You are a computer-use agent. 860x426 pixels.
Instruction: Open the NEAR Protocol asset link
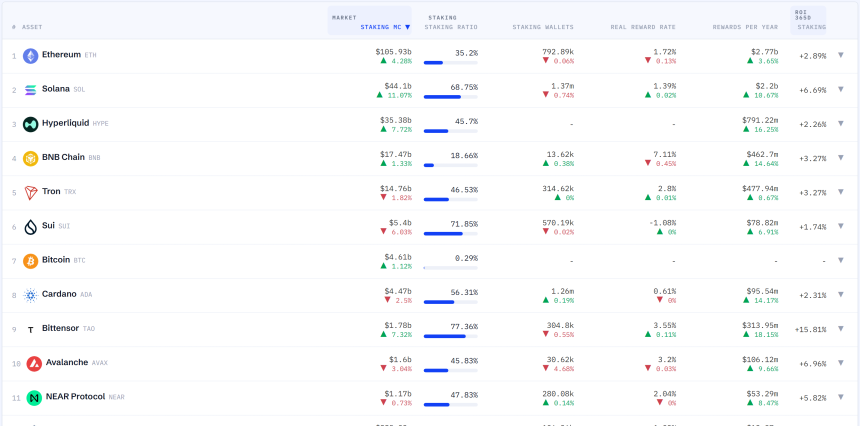coord(75,397)
